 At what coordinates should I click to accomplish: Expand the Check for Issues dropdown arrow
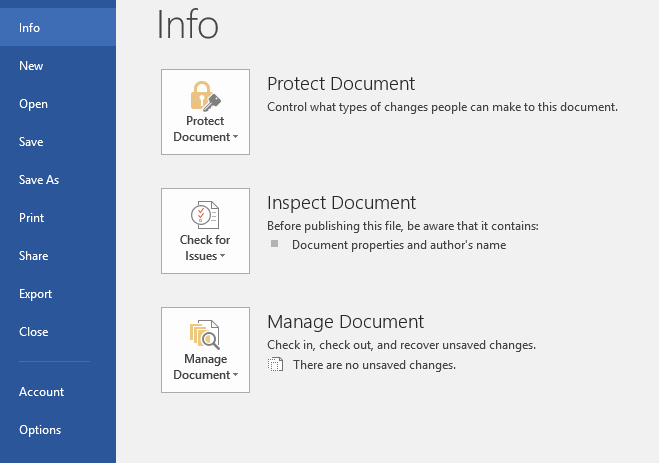coord(222,255)
